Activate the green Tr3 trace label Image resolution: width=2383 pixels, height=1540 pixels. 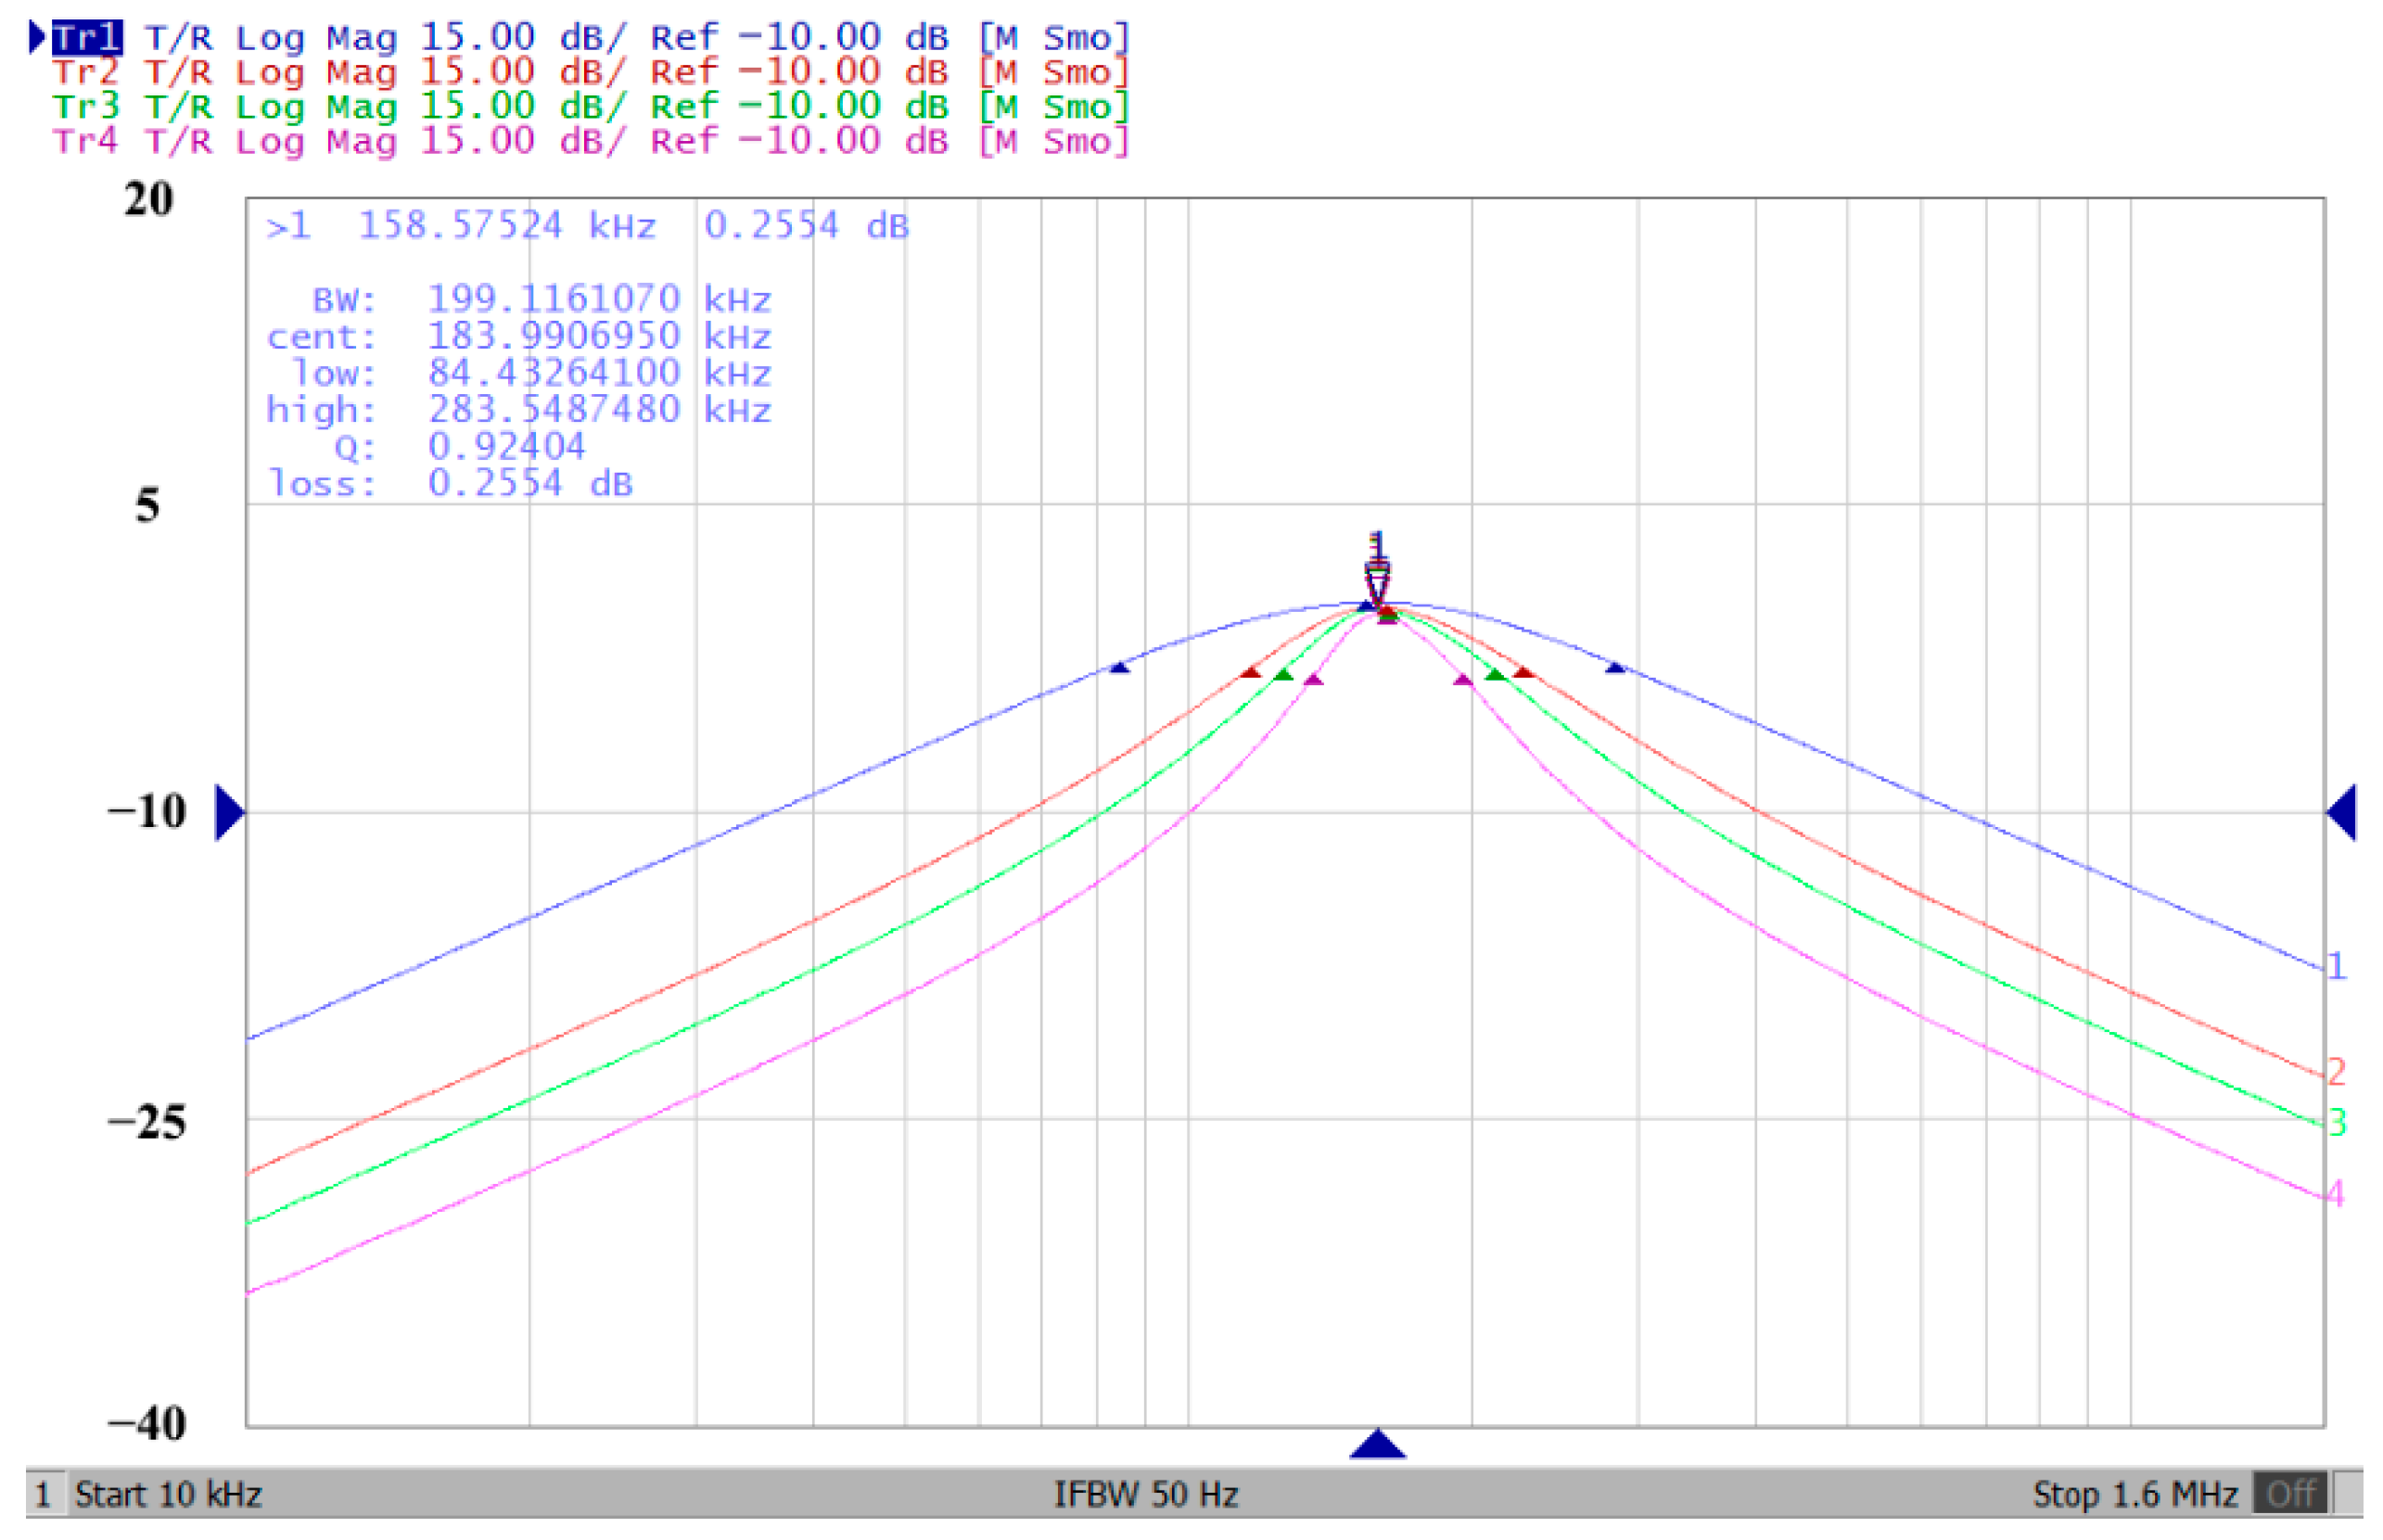[x=86, y=106]
